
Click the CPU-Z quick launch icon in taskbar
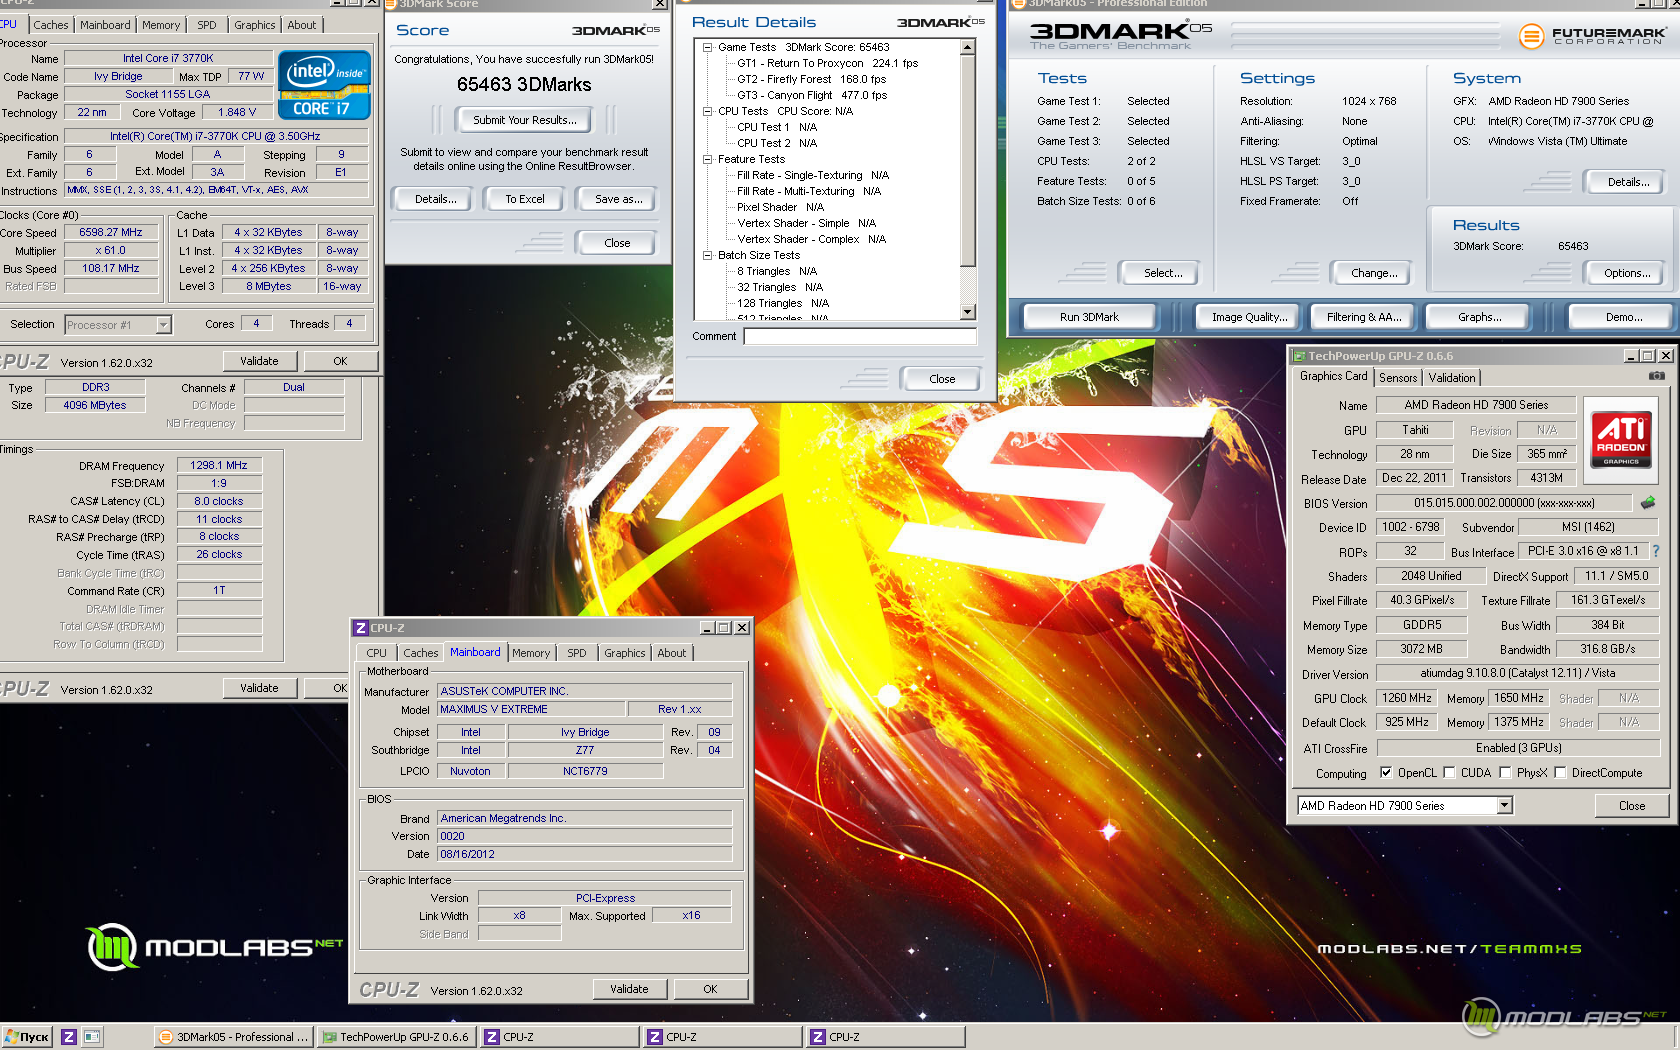69,1037
